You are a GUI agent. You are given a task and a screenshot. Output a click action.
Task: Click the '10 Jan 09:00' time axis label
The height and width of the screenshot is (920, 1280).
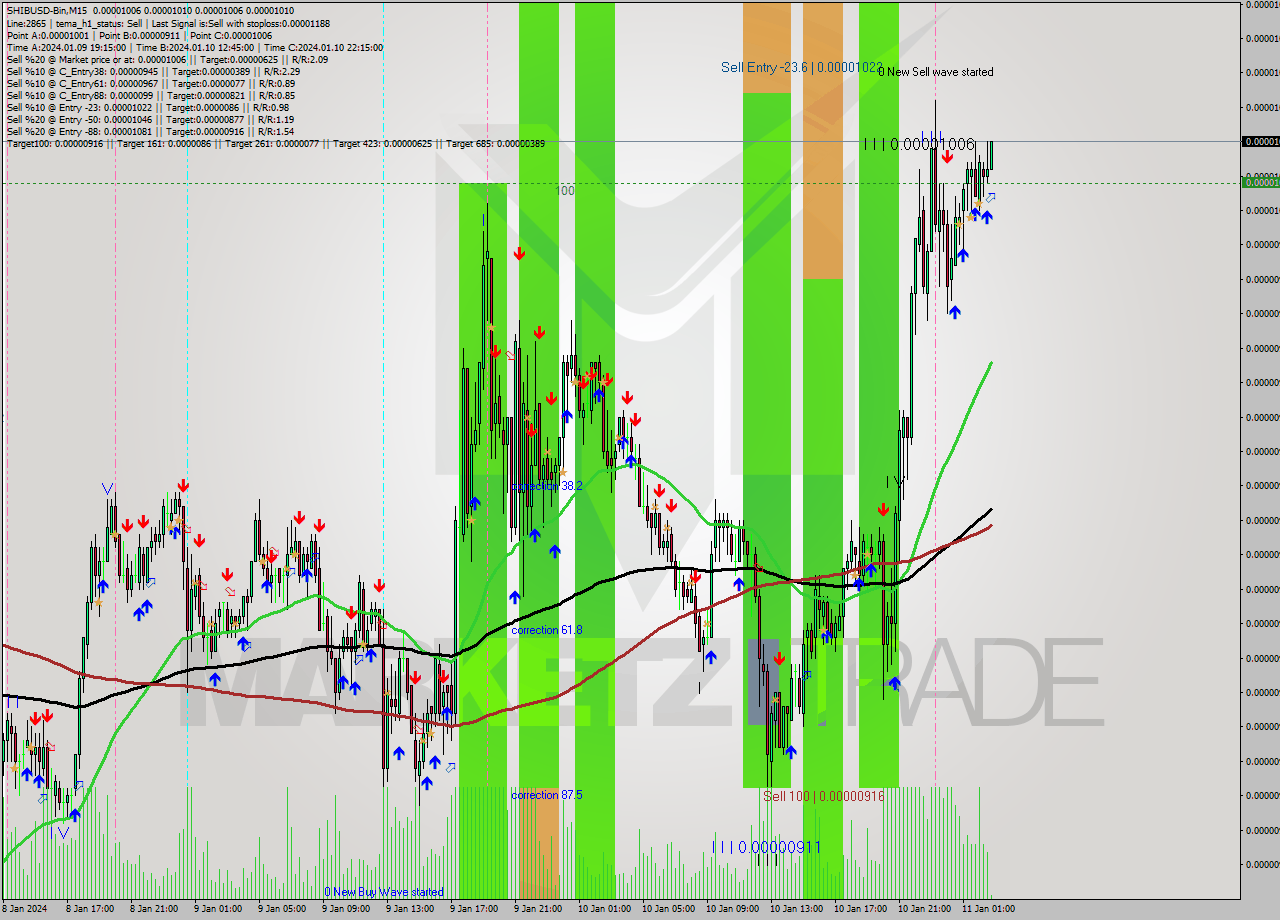coord(731,909)
